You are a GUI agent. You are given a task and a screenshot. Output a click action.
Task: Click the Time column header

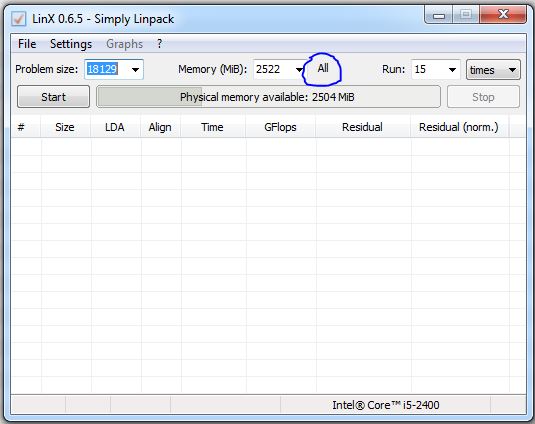click(x=212, y=127)
